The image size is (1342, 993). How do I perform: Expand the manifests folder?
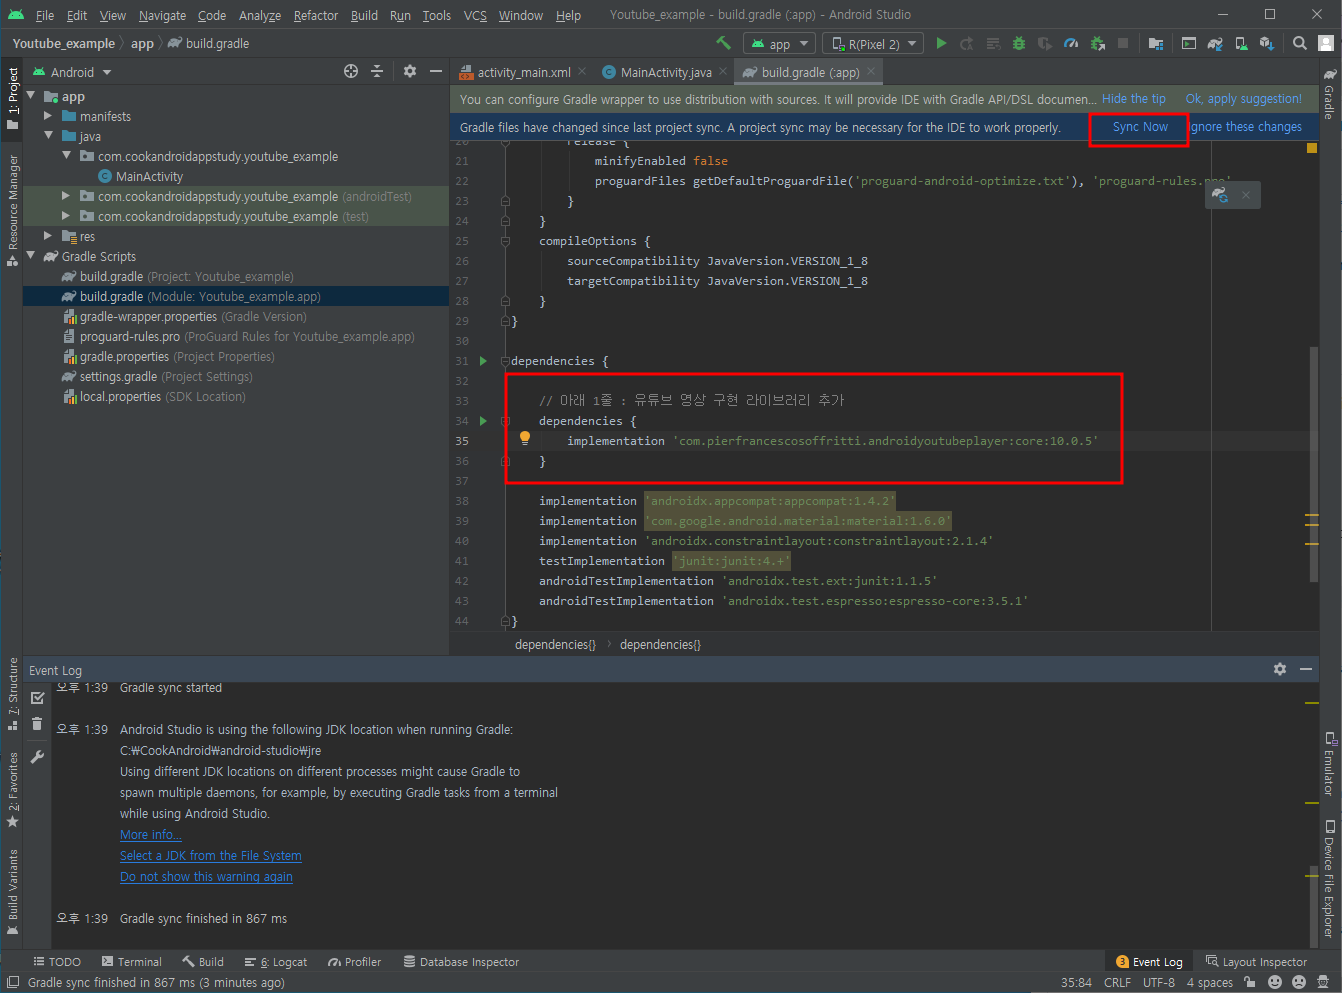pos(48,116)
